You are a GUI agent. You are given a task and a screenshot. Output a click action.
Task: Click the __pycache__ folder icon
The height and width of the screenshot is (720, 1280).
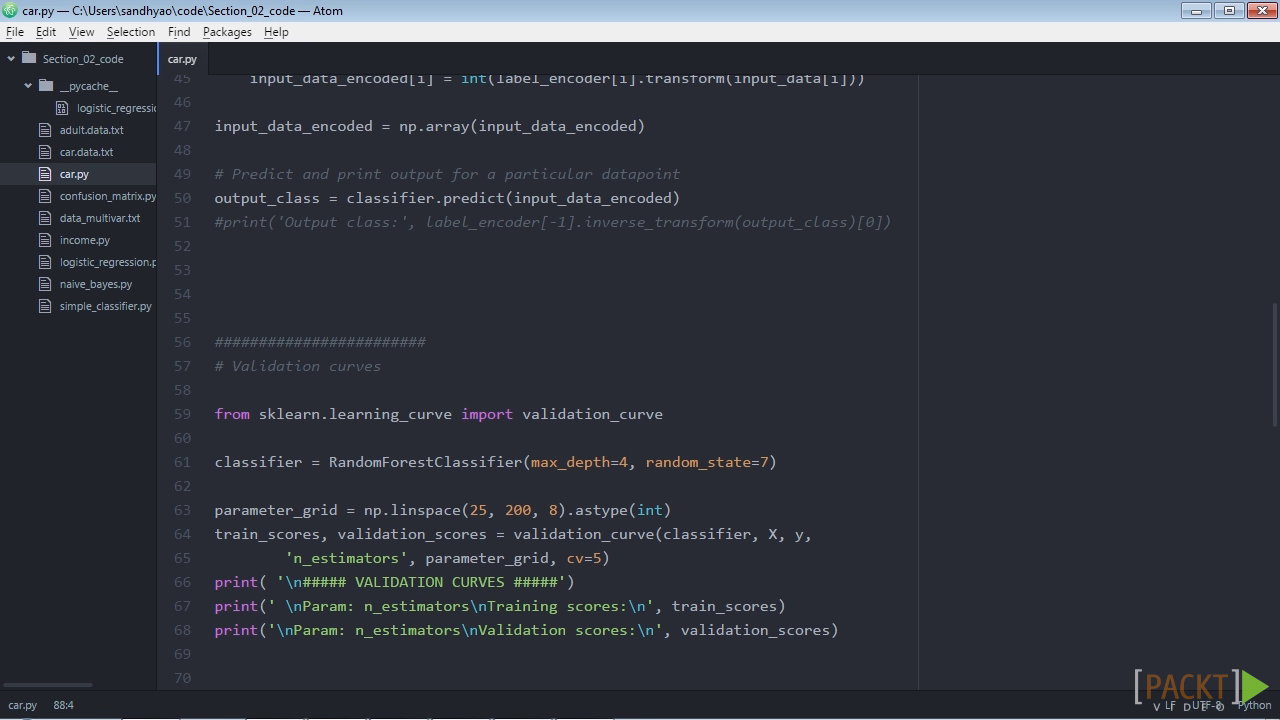(46, 86)
